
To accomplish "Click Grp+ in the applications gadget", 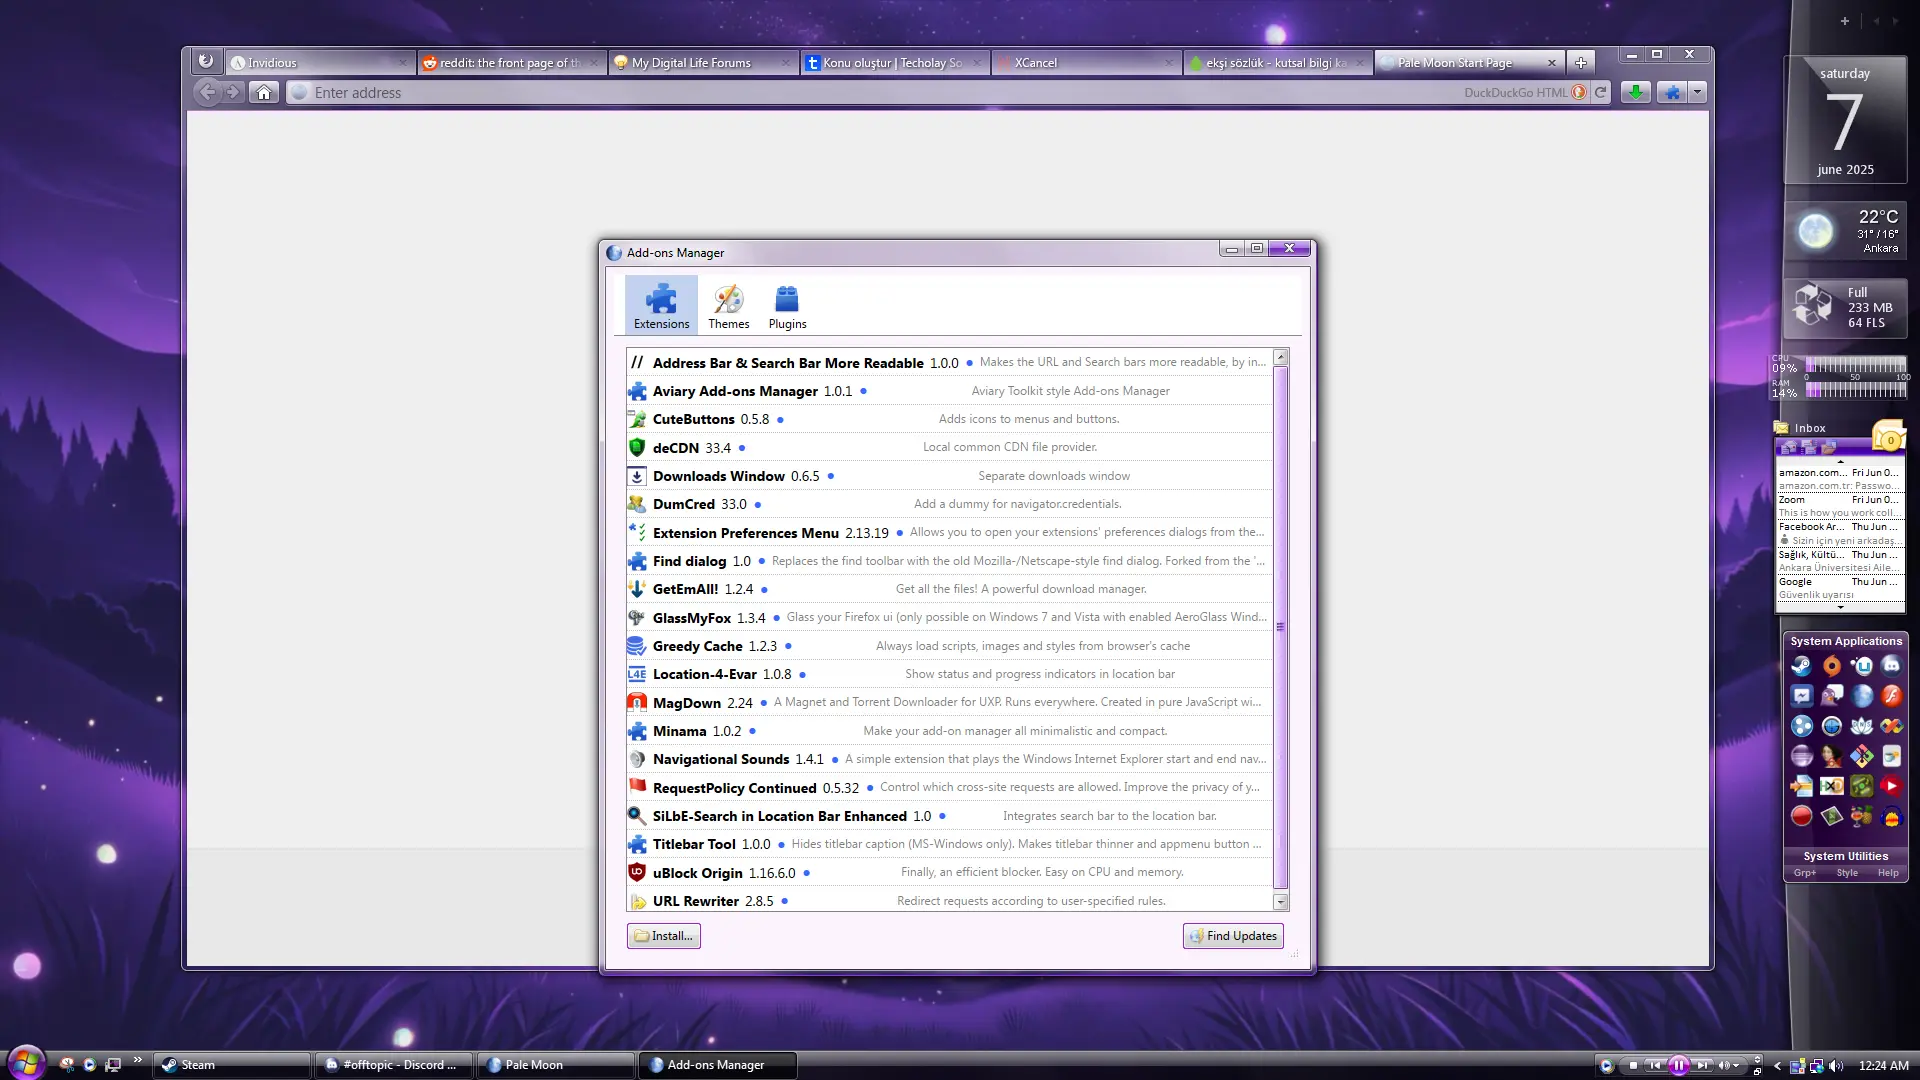I will pos(1805,873).
